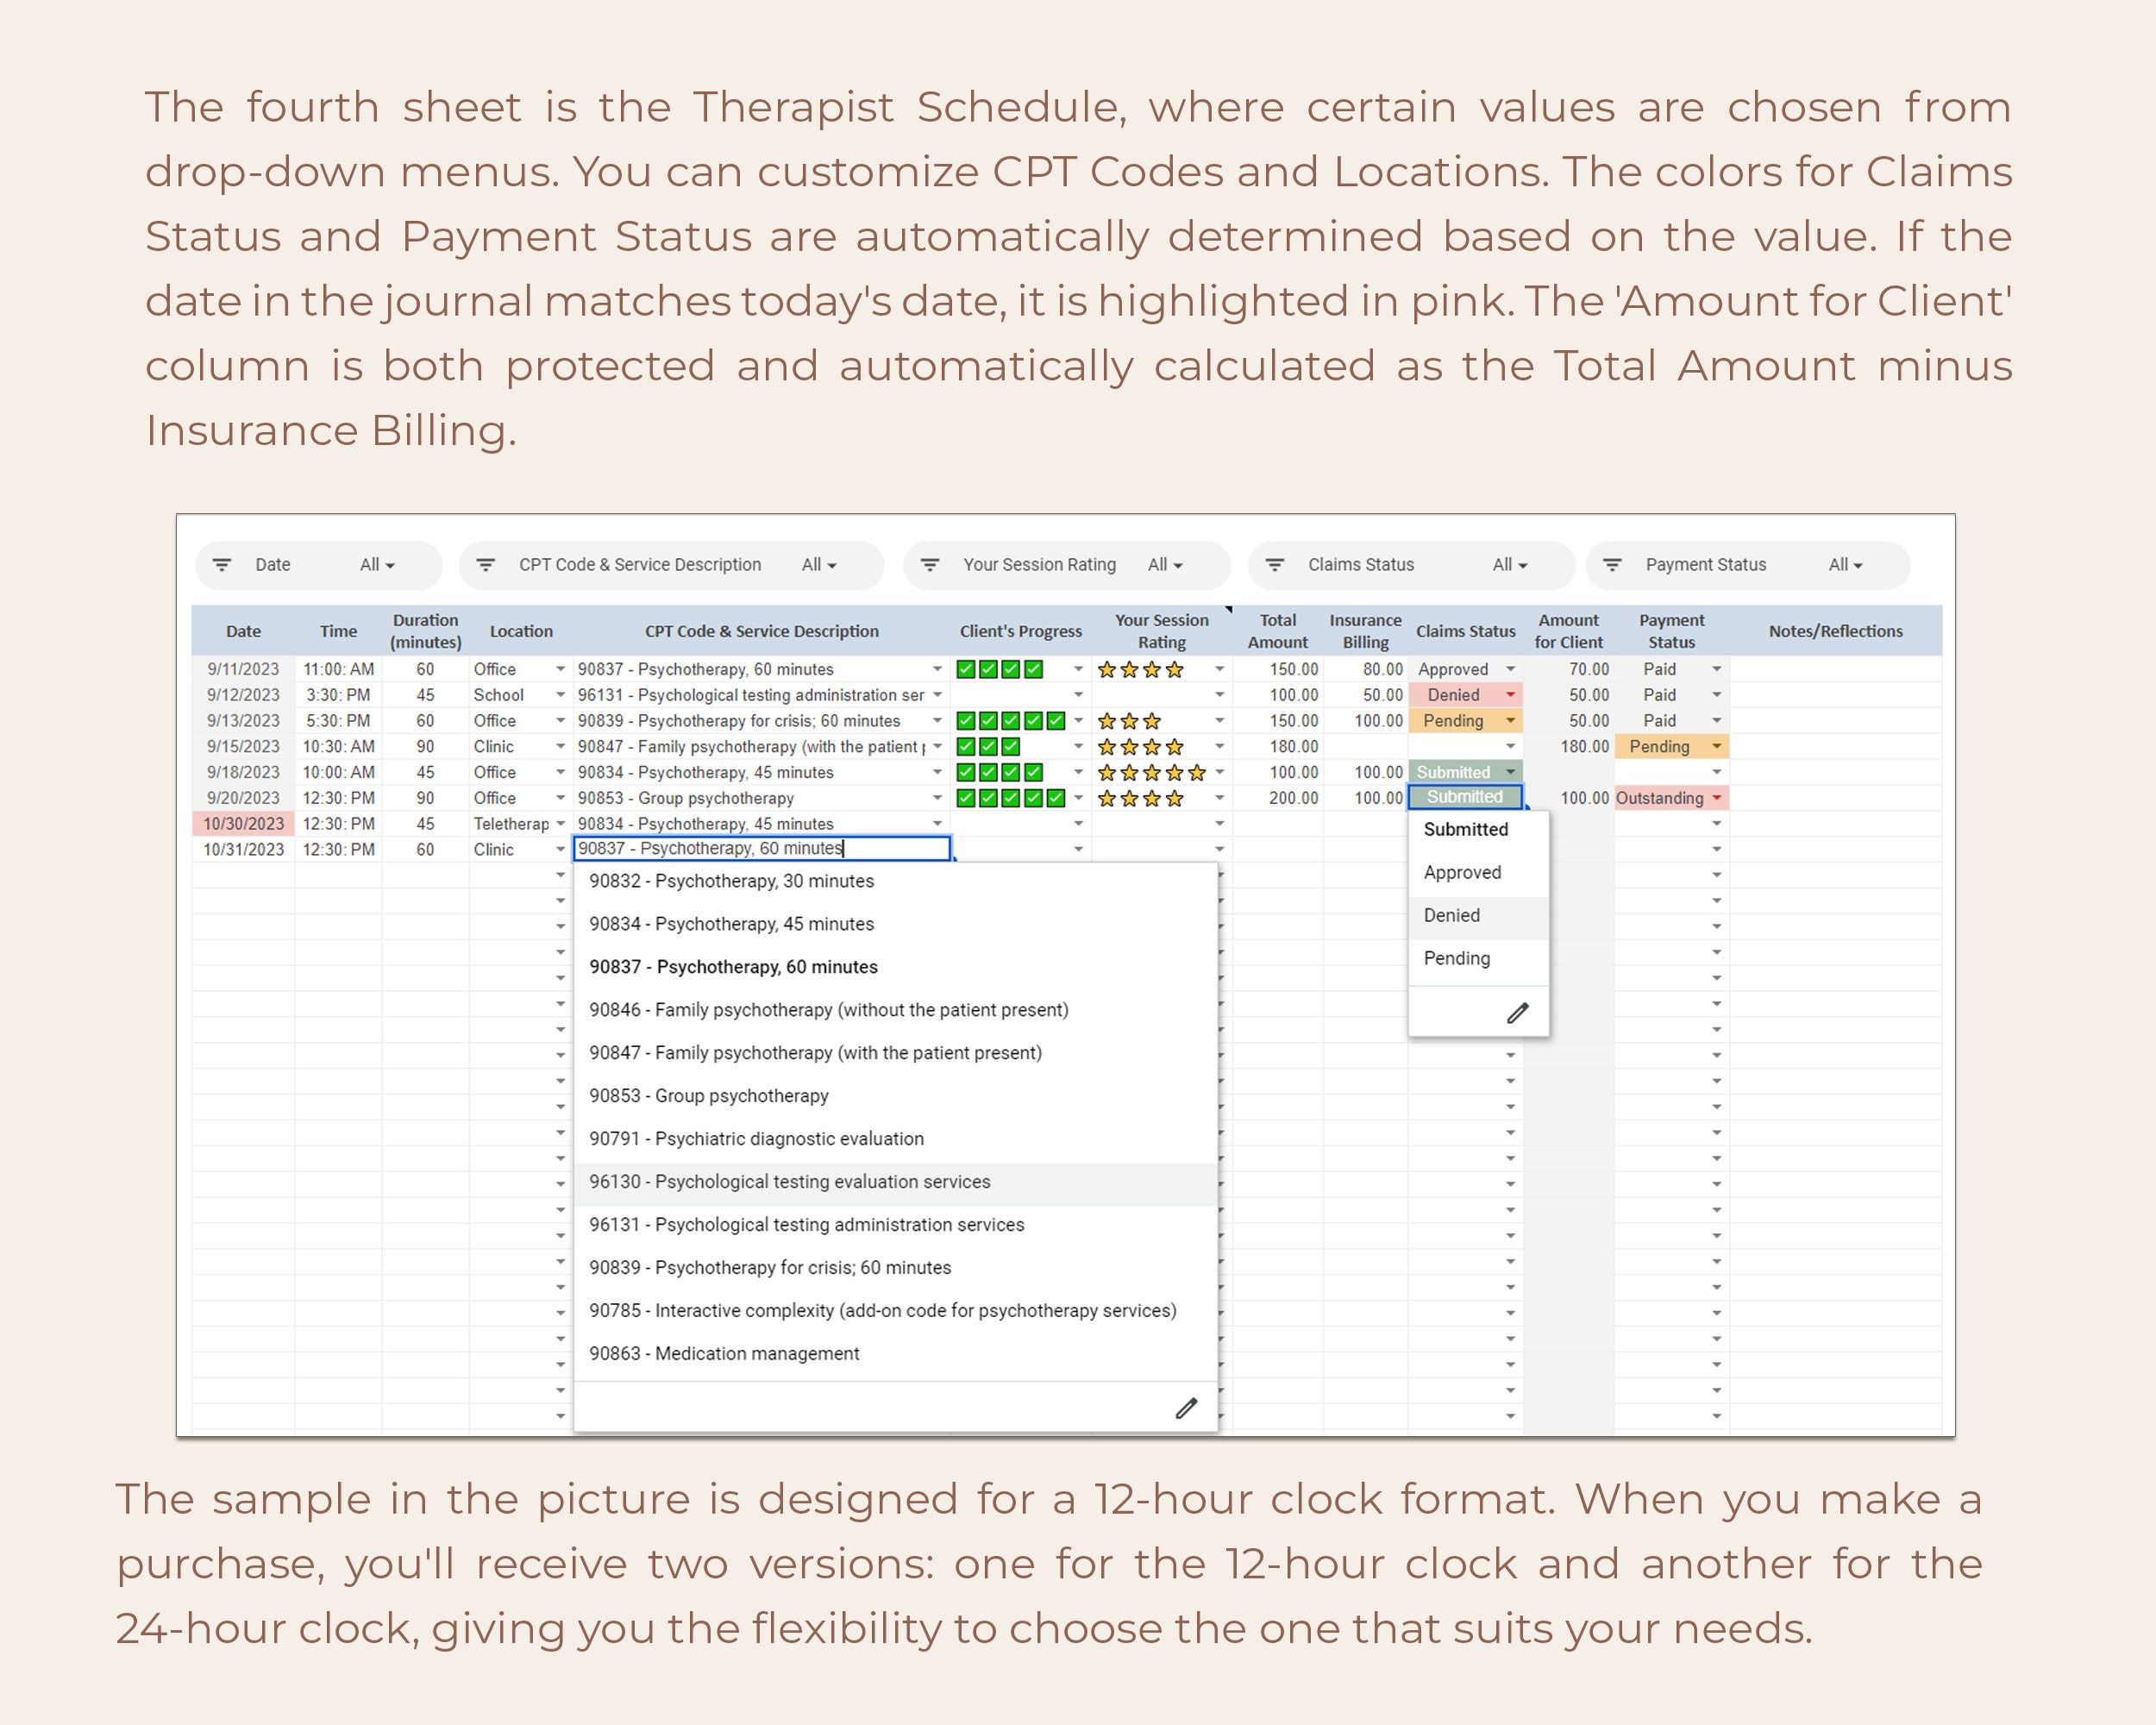Click the CPT Code & Service Description filter icon

click(487, 565)
